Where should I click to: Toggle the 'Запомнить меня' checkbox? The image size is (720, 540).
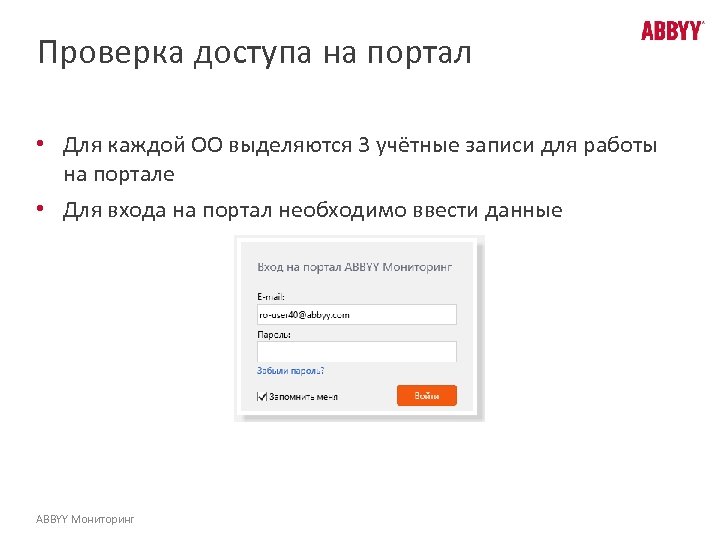click(262, 396)
